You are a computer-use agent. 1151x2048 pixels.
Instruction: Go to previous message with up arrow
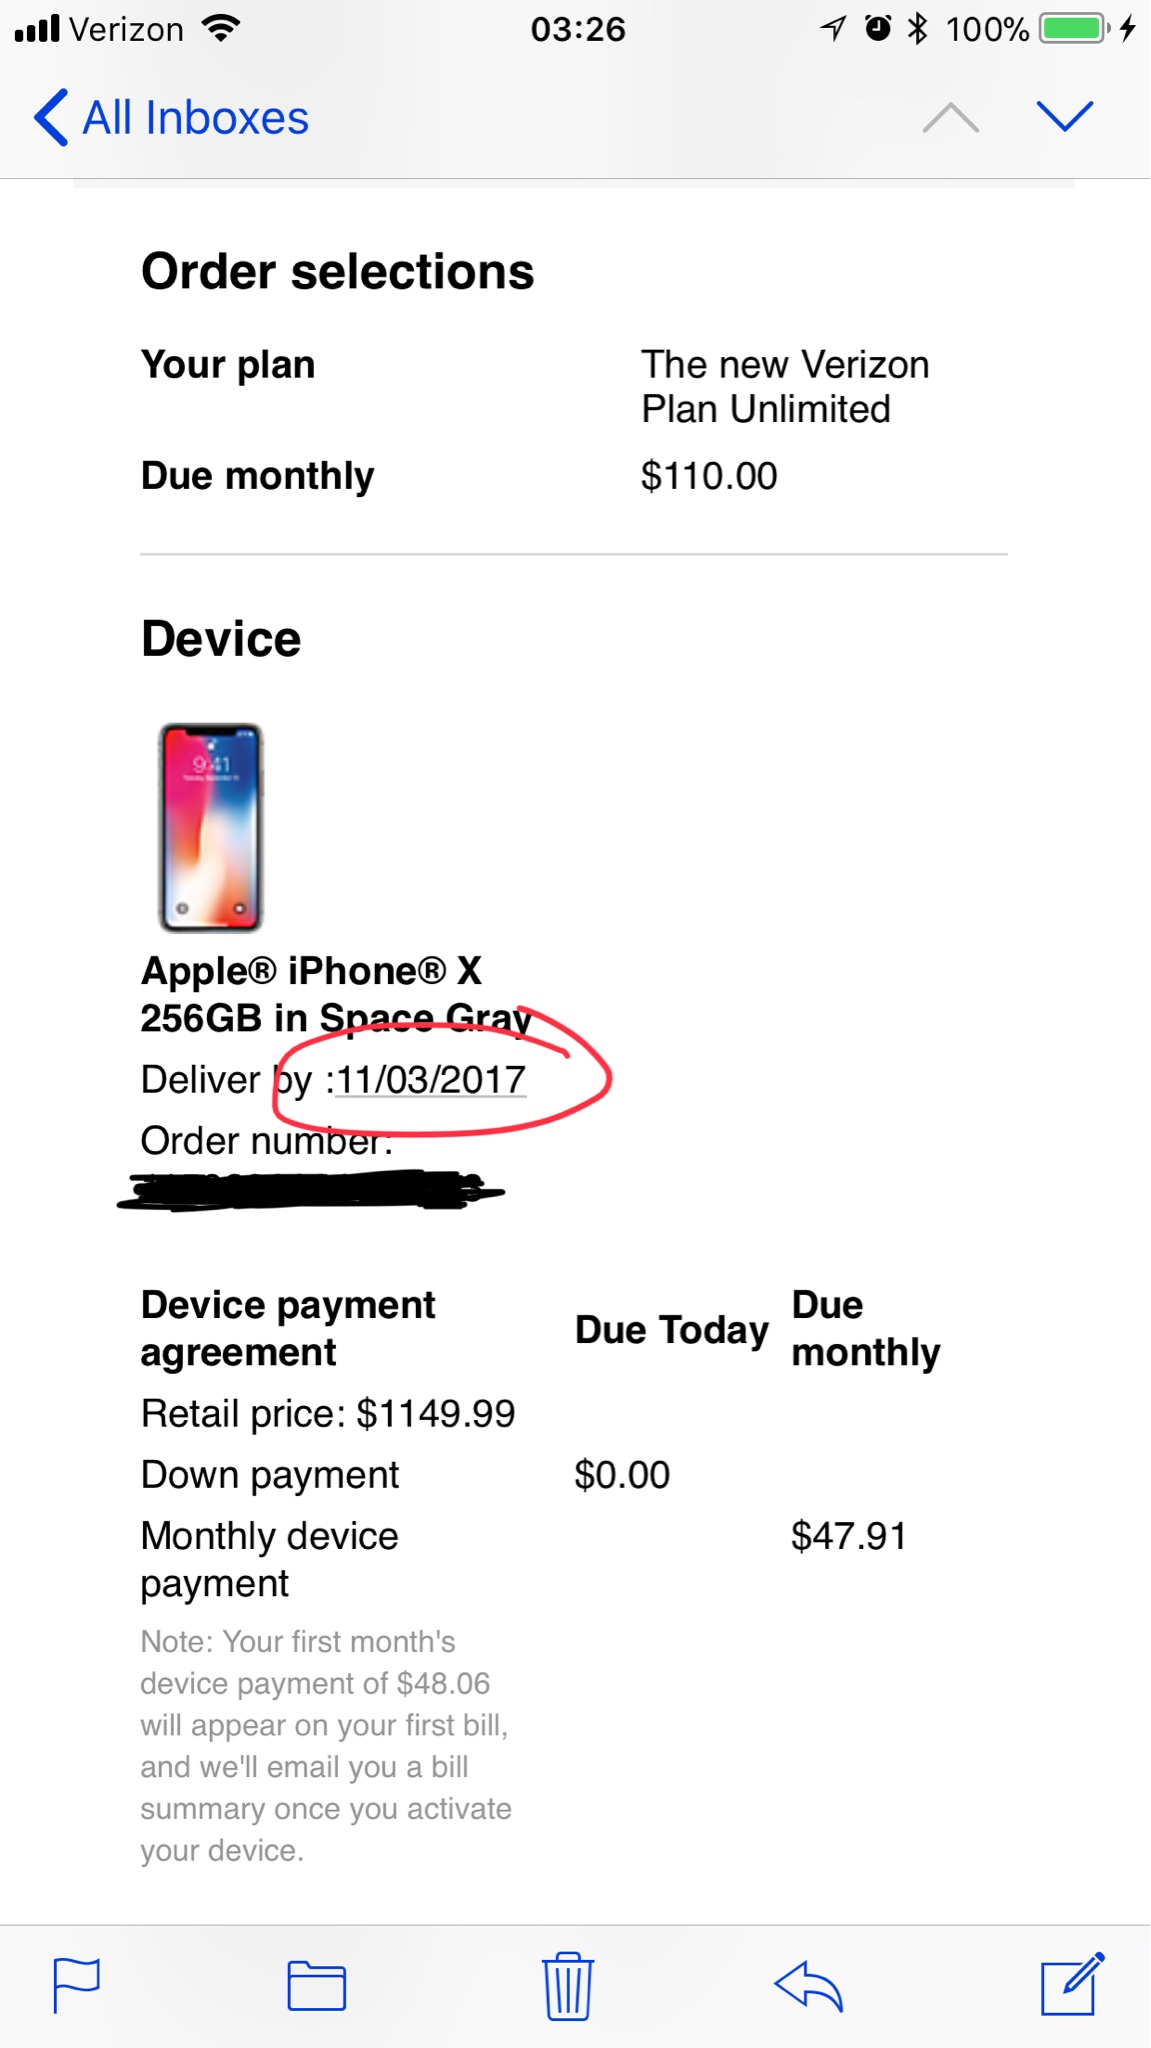950,118
